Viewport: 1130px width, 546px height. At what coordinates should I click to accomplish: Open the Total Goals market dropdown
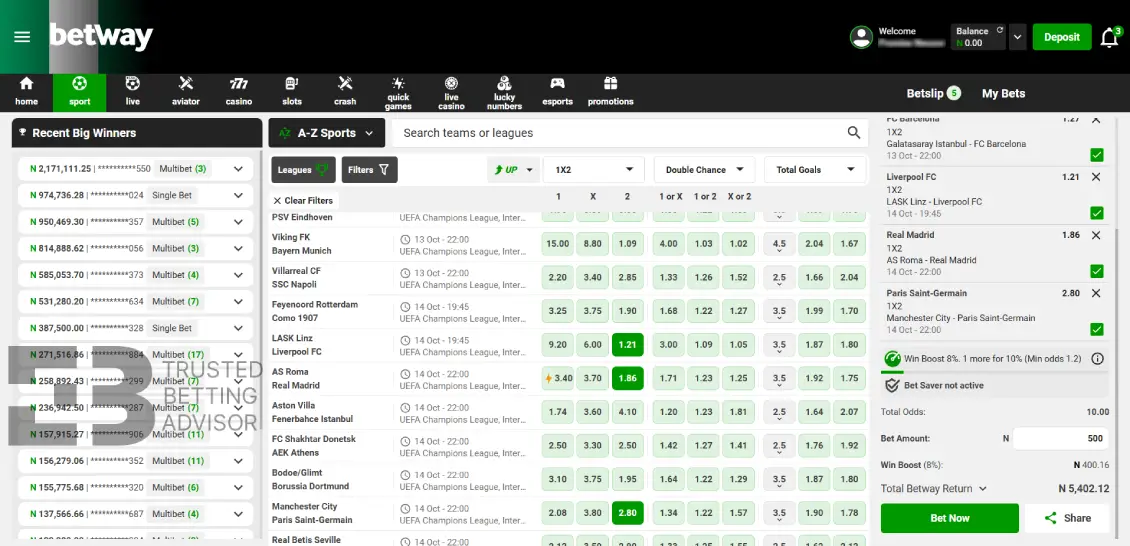(x=815, y=170)
